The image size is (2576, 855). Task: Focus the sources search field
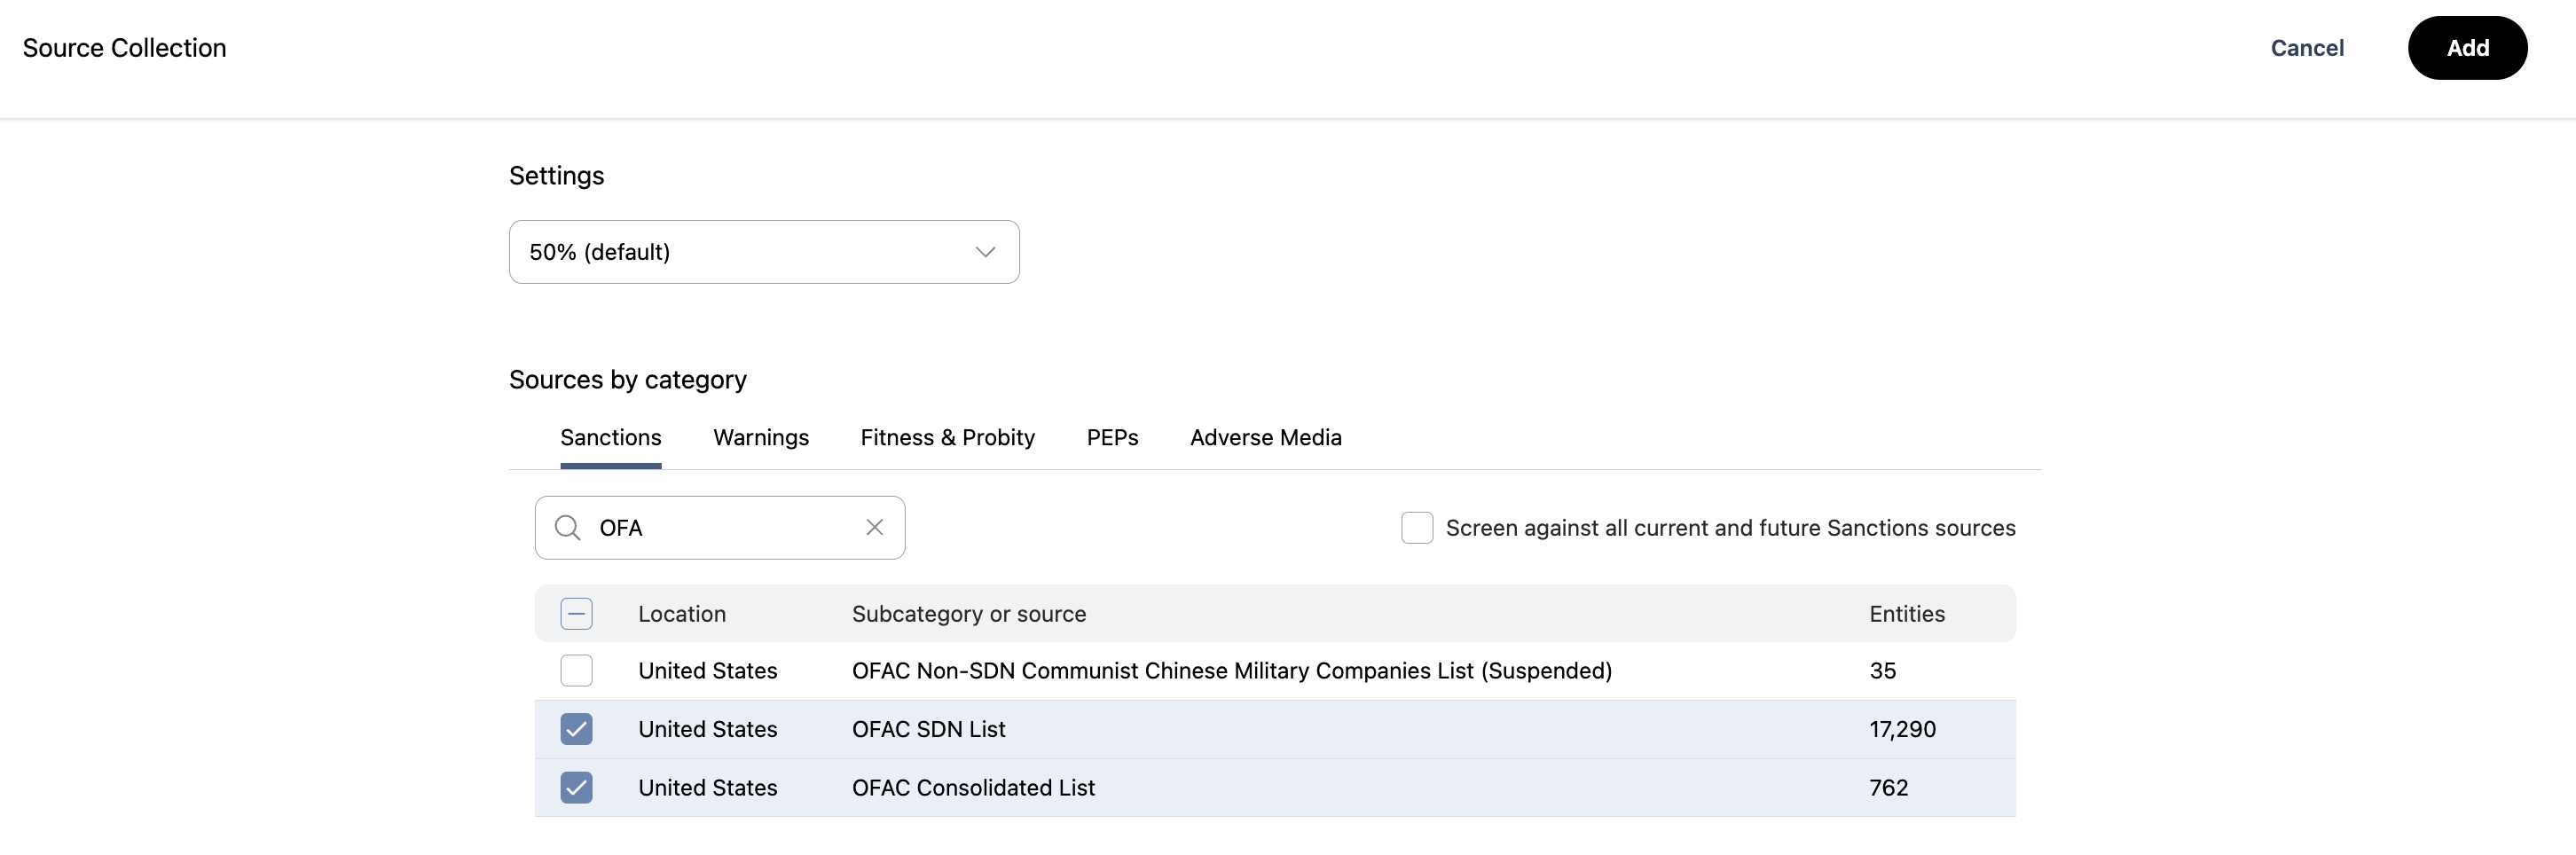725,527
